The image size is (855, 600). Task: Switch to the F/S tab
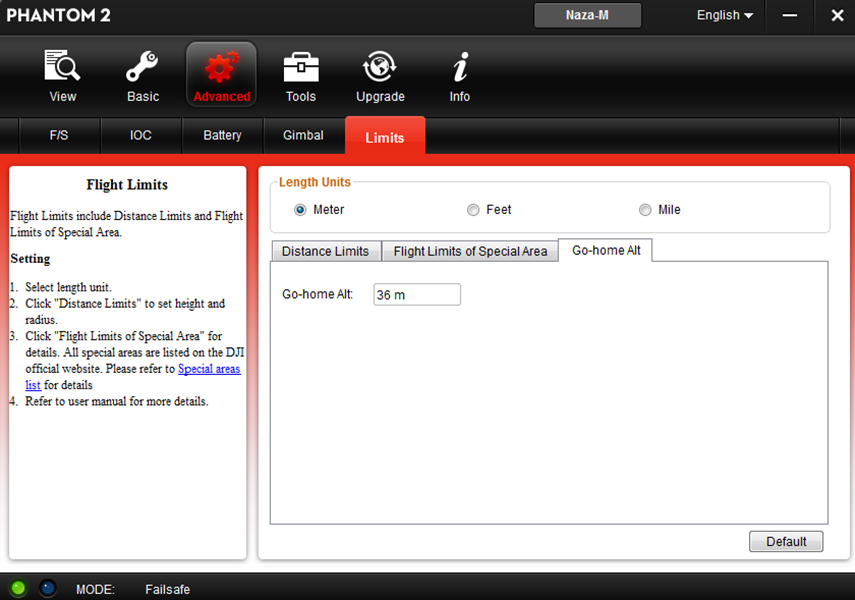pos(59,135)
